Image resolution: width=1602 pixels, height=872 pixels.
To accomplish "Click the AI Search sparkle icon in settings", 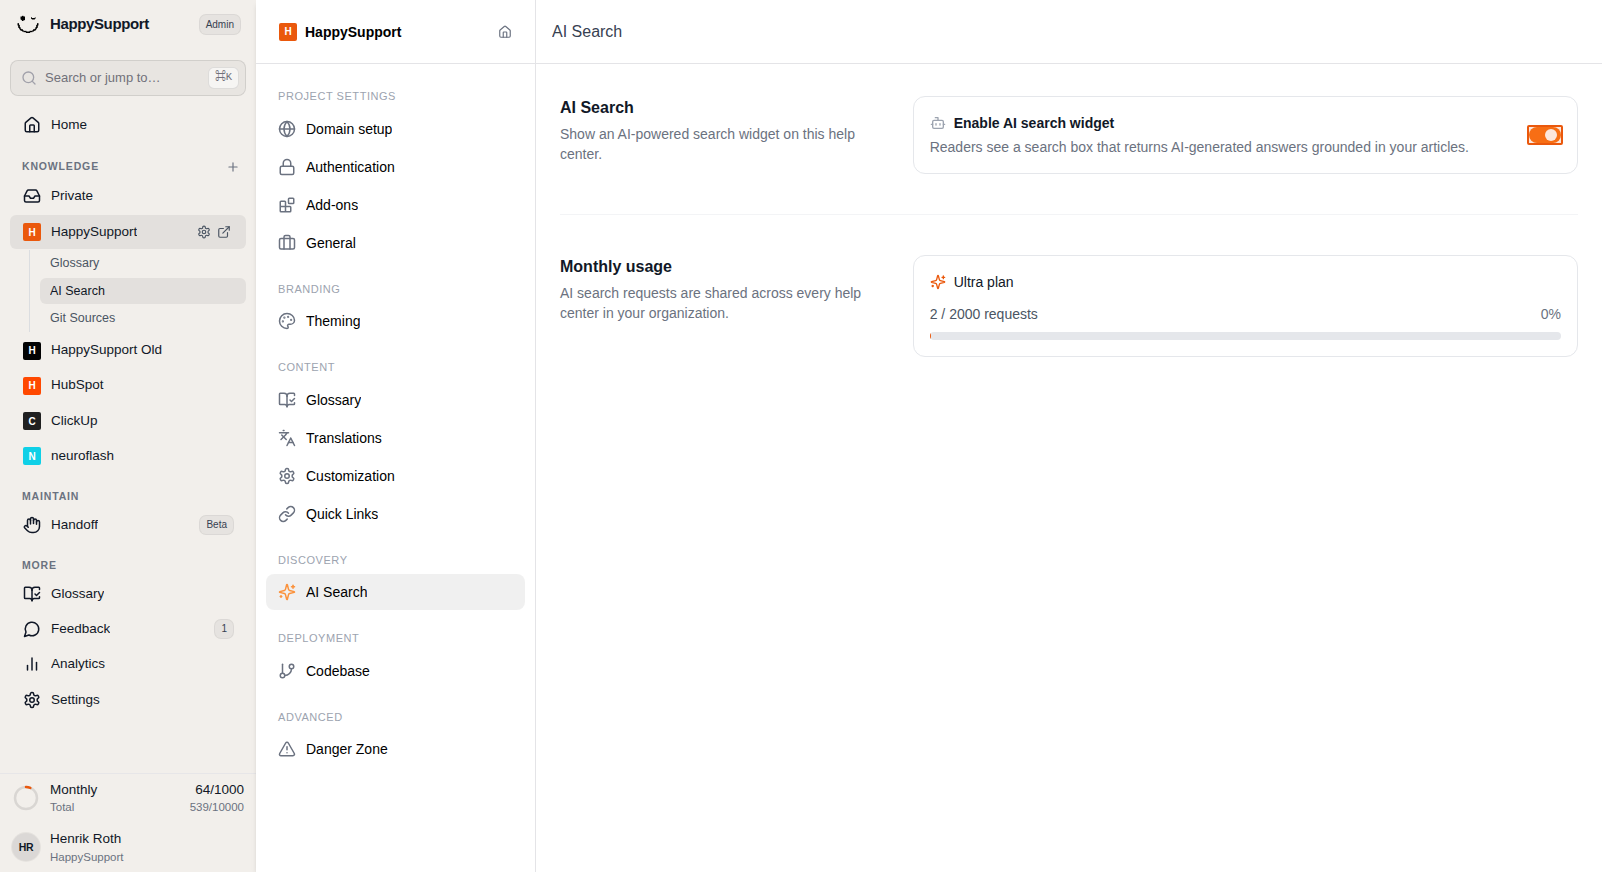I will (x=287, y=592).
